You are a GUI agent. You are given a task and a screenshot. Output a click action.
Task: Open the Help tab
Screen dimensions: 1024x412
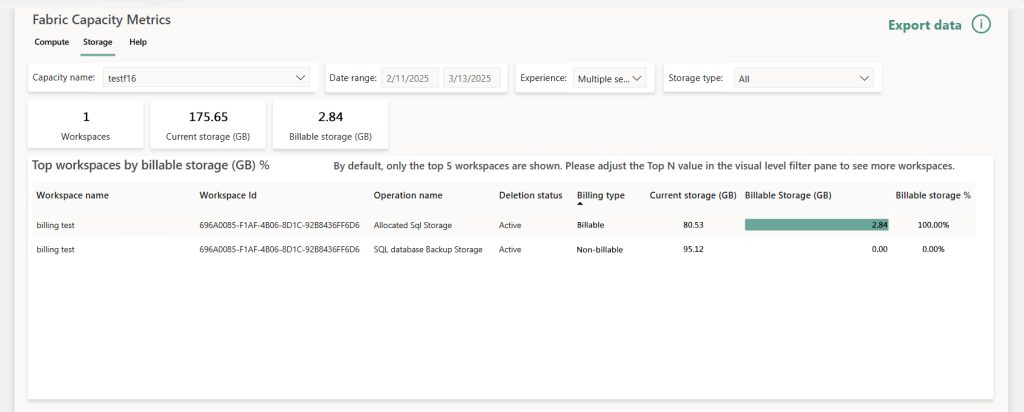(138, 42)
